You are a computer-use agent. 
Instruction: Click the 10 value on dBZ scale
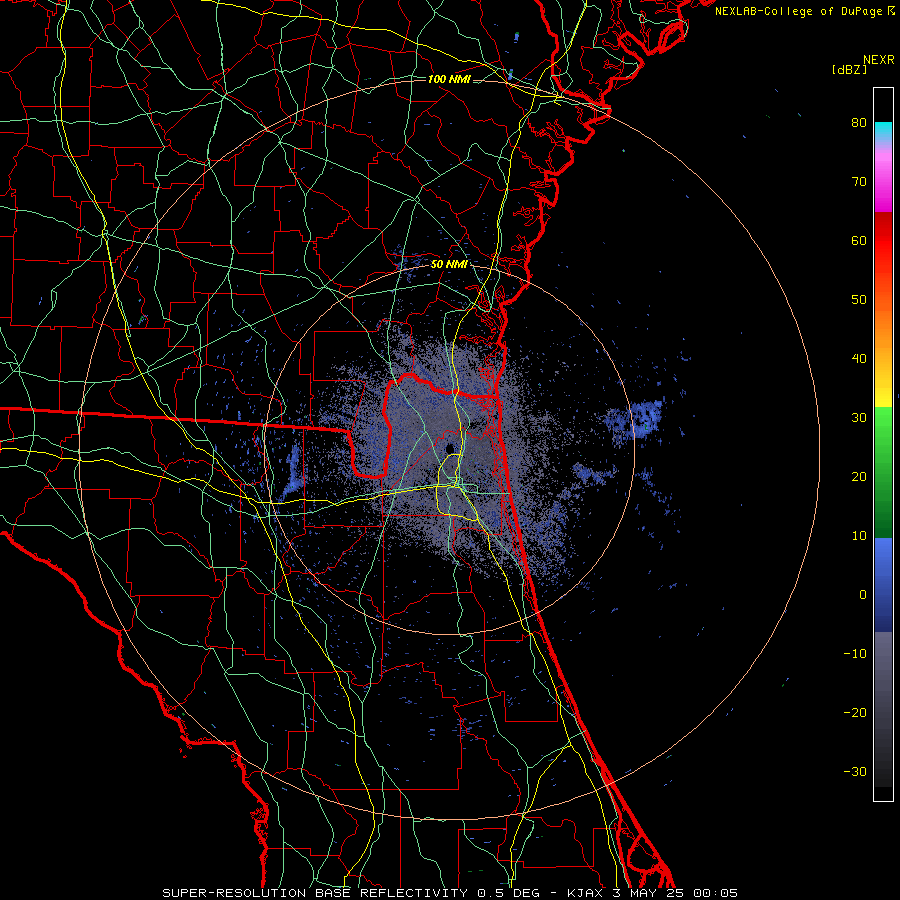(859, 536)
